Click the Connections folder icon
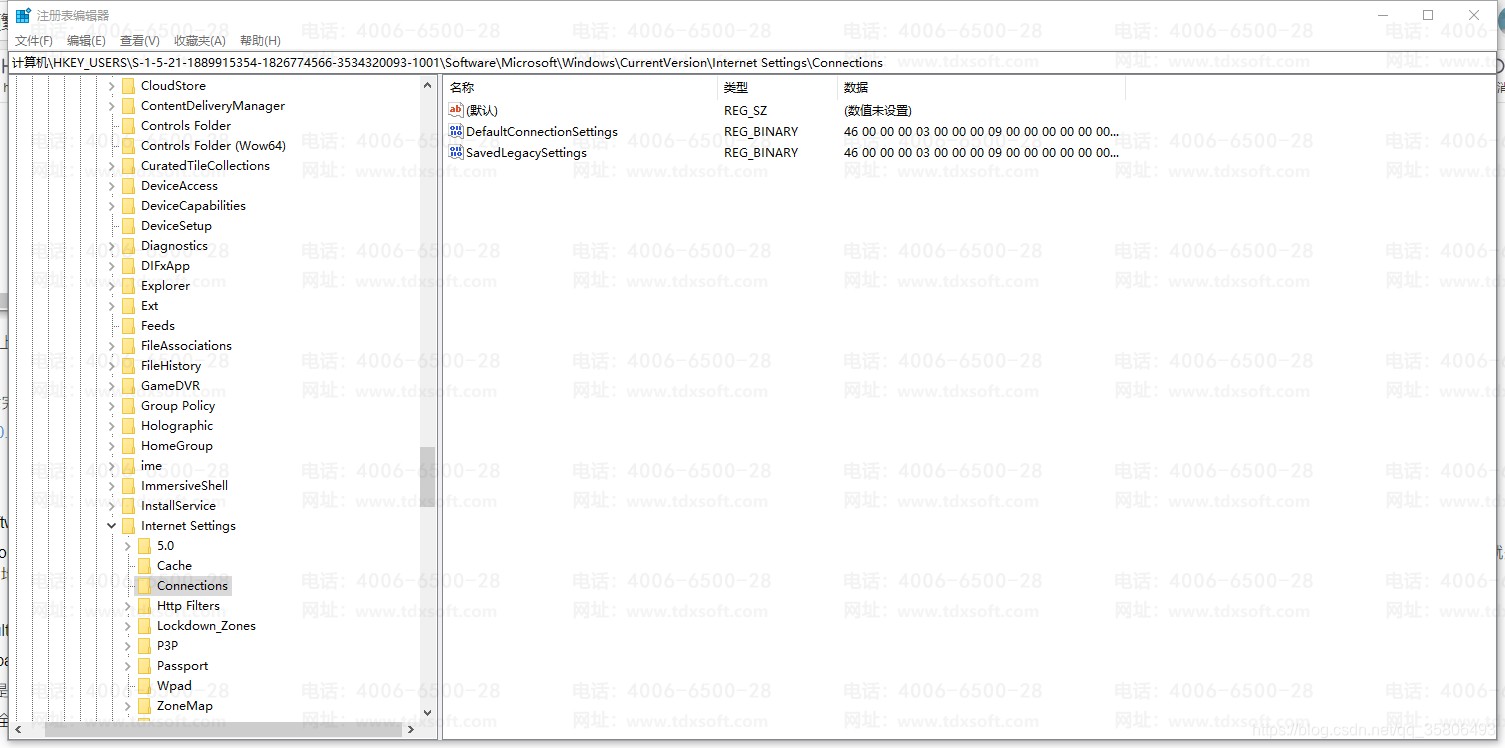 [x=144, y=586]
